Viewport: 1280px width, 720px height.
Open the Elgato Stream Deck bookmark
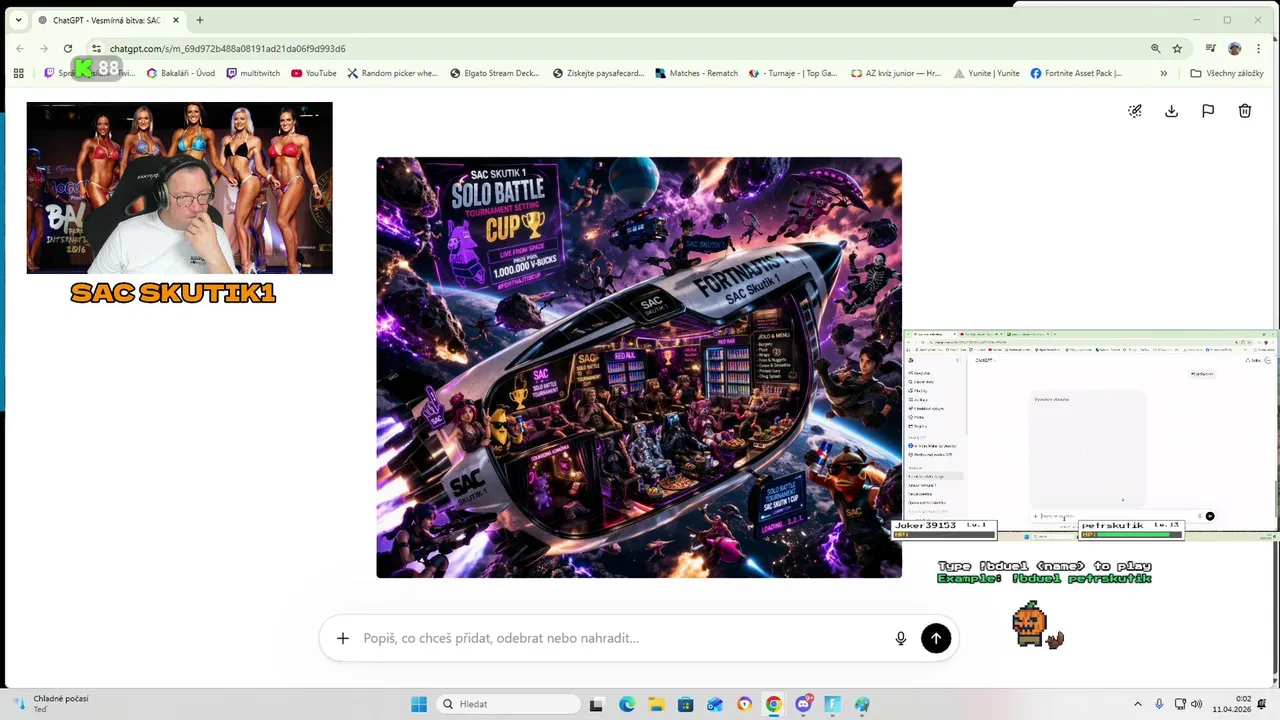point(495,73)
